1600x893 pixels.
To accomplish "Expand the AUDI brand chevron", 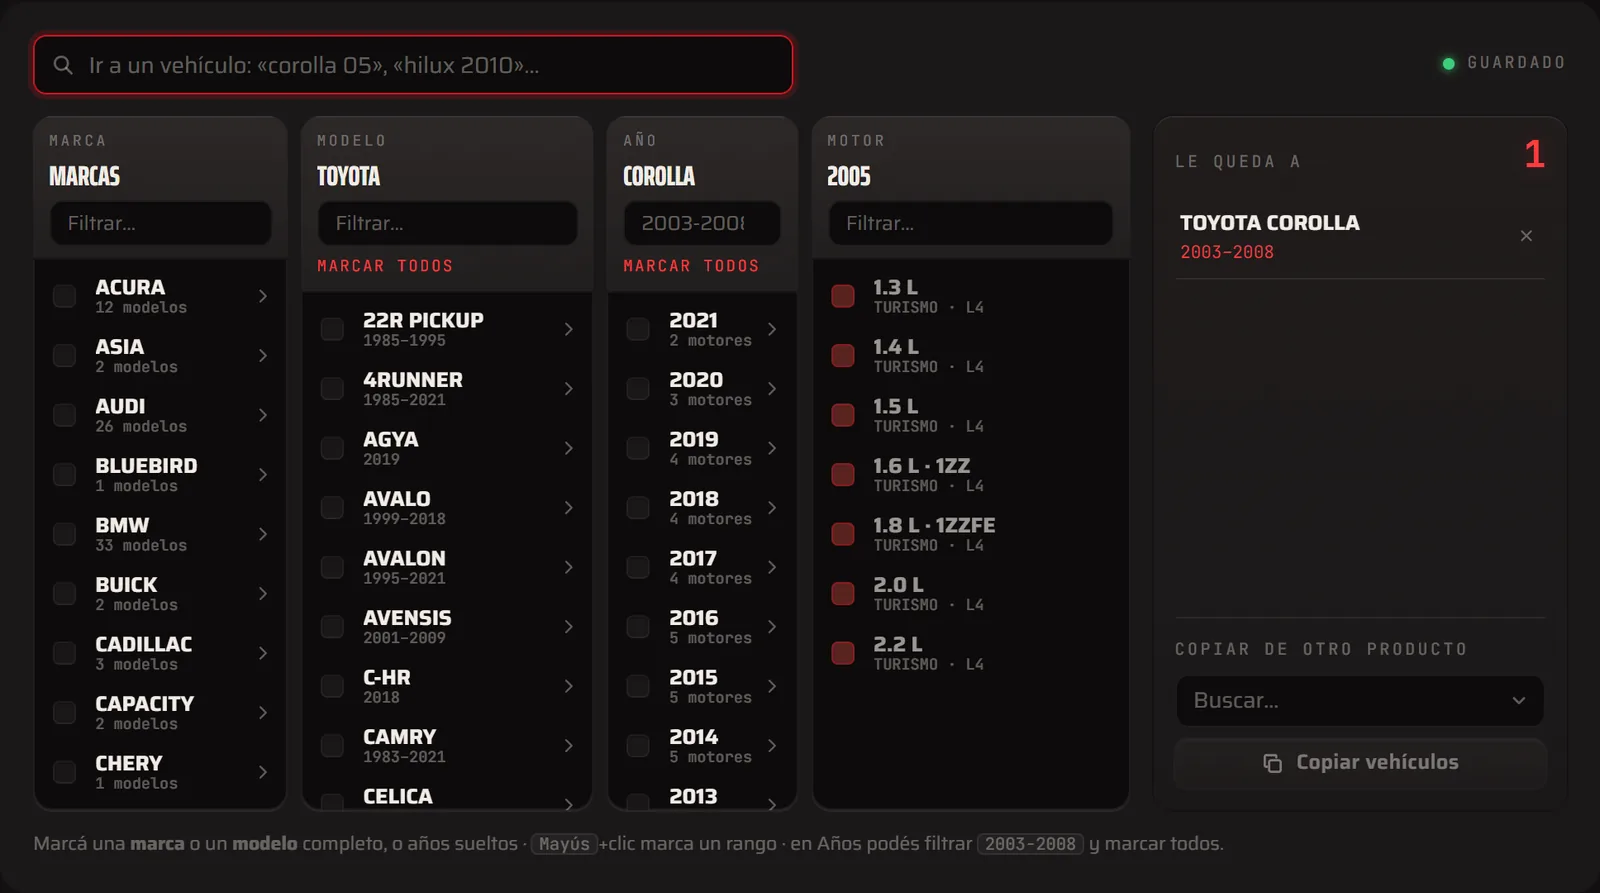I will (x=263, y=415).
